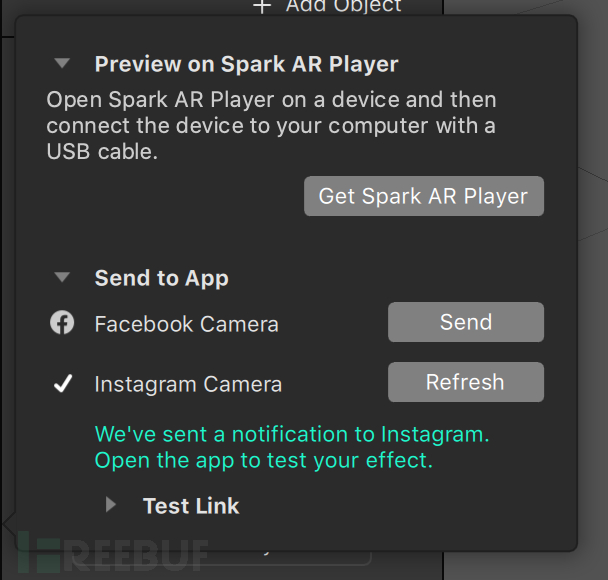This screenshot has height=580, width=608.
Task: Expand the Test Link section
Action: (111, 504)
